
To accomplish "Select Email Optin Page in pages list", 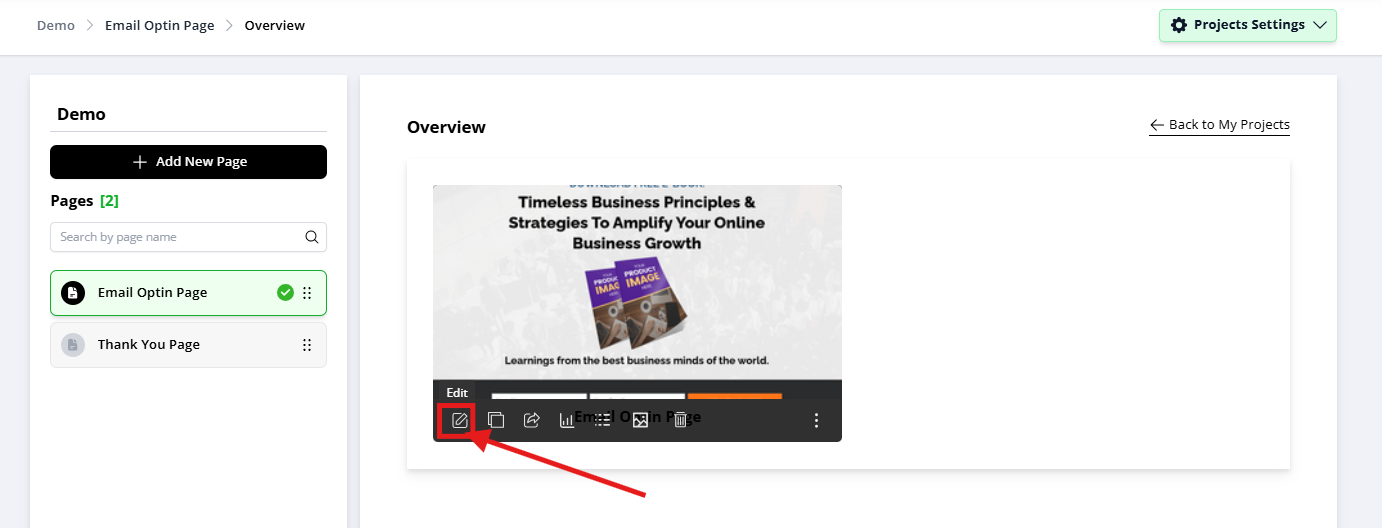I will [188, 293].
